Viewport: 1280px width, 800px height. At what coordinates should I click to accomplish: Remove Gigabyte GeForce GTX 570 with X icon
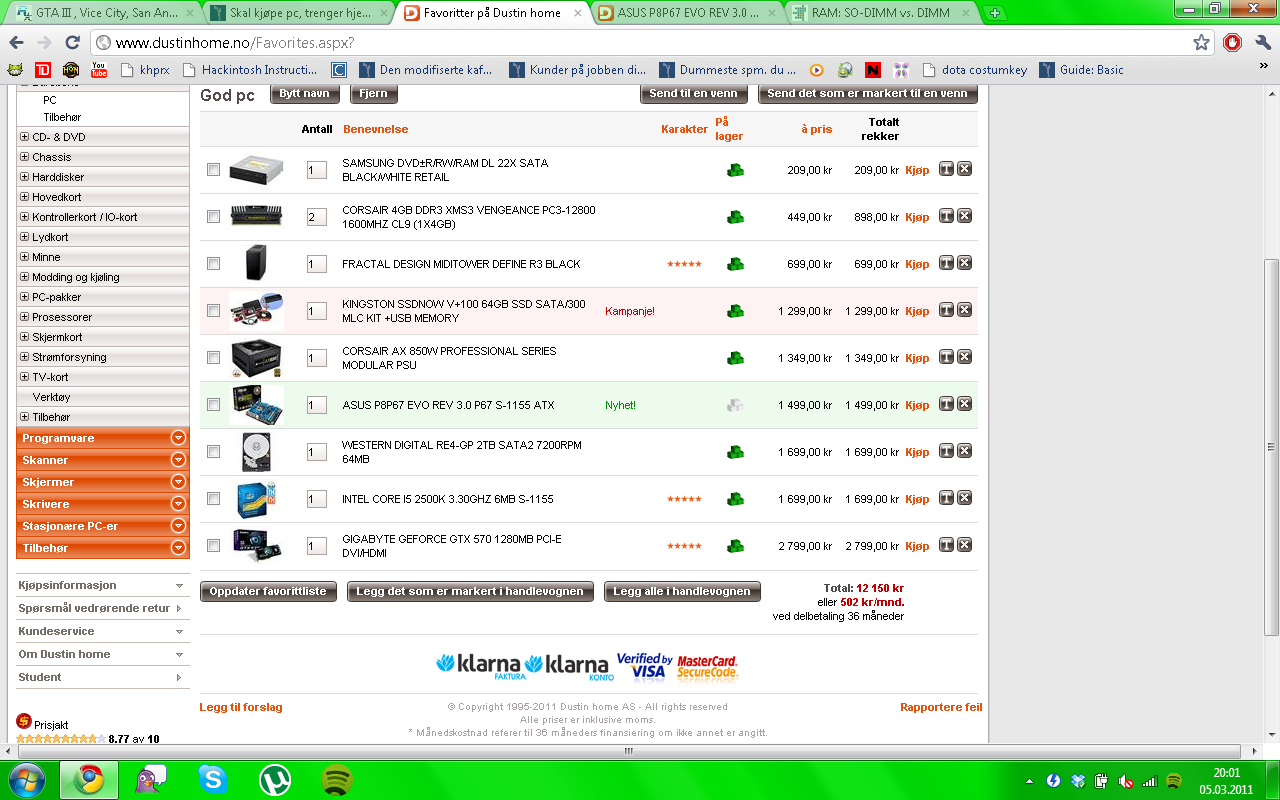(965, 545)
